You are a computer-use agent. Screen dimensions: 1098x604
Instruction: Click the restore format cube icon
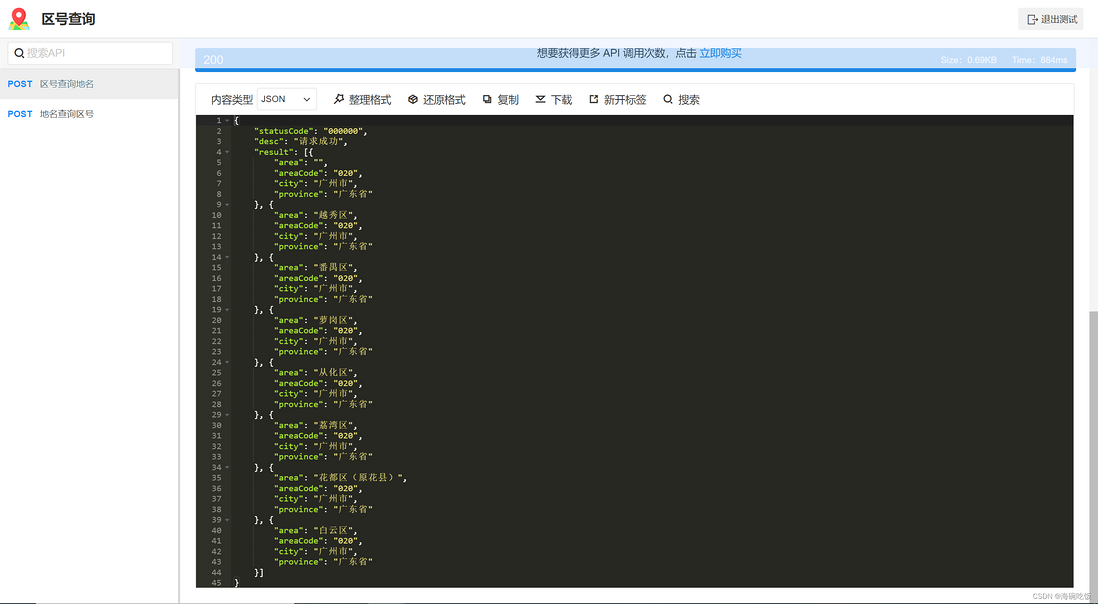pyautogui.click(x=413, y=99)
